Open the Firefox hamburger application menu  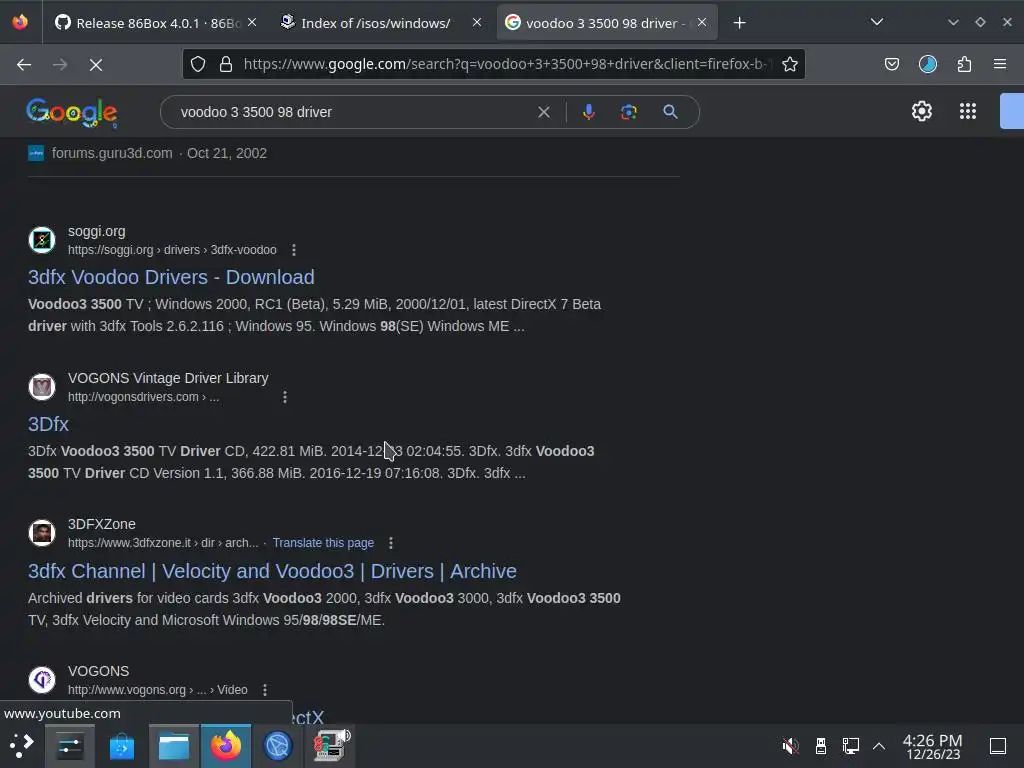[999, 64]
